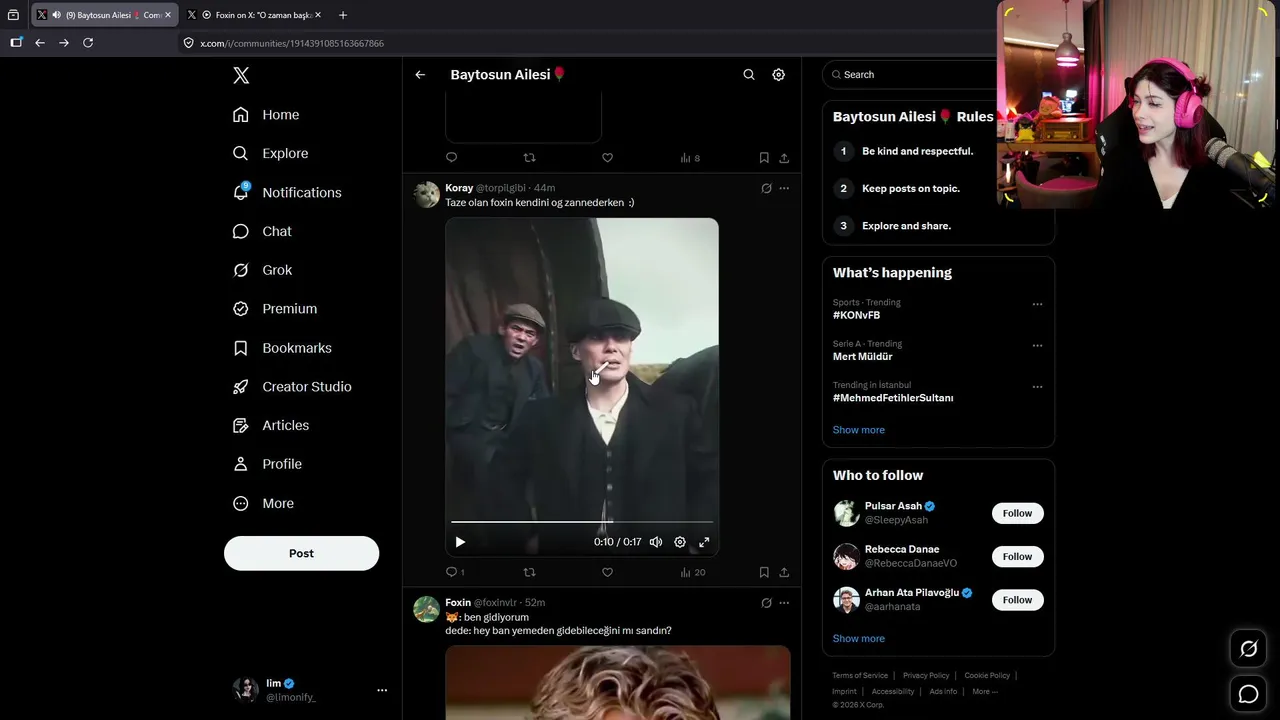Show more trends in What's happening
Image resolution: width=1280 pixels, height=720 pixels.
pos(859,430)
